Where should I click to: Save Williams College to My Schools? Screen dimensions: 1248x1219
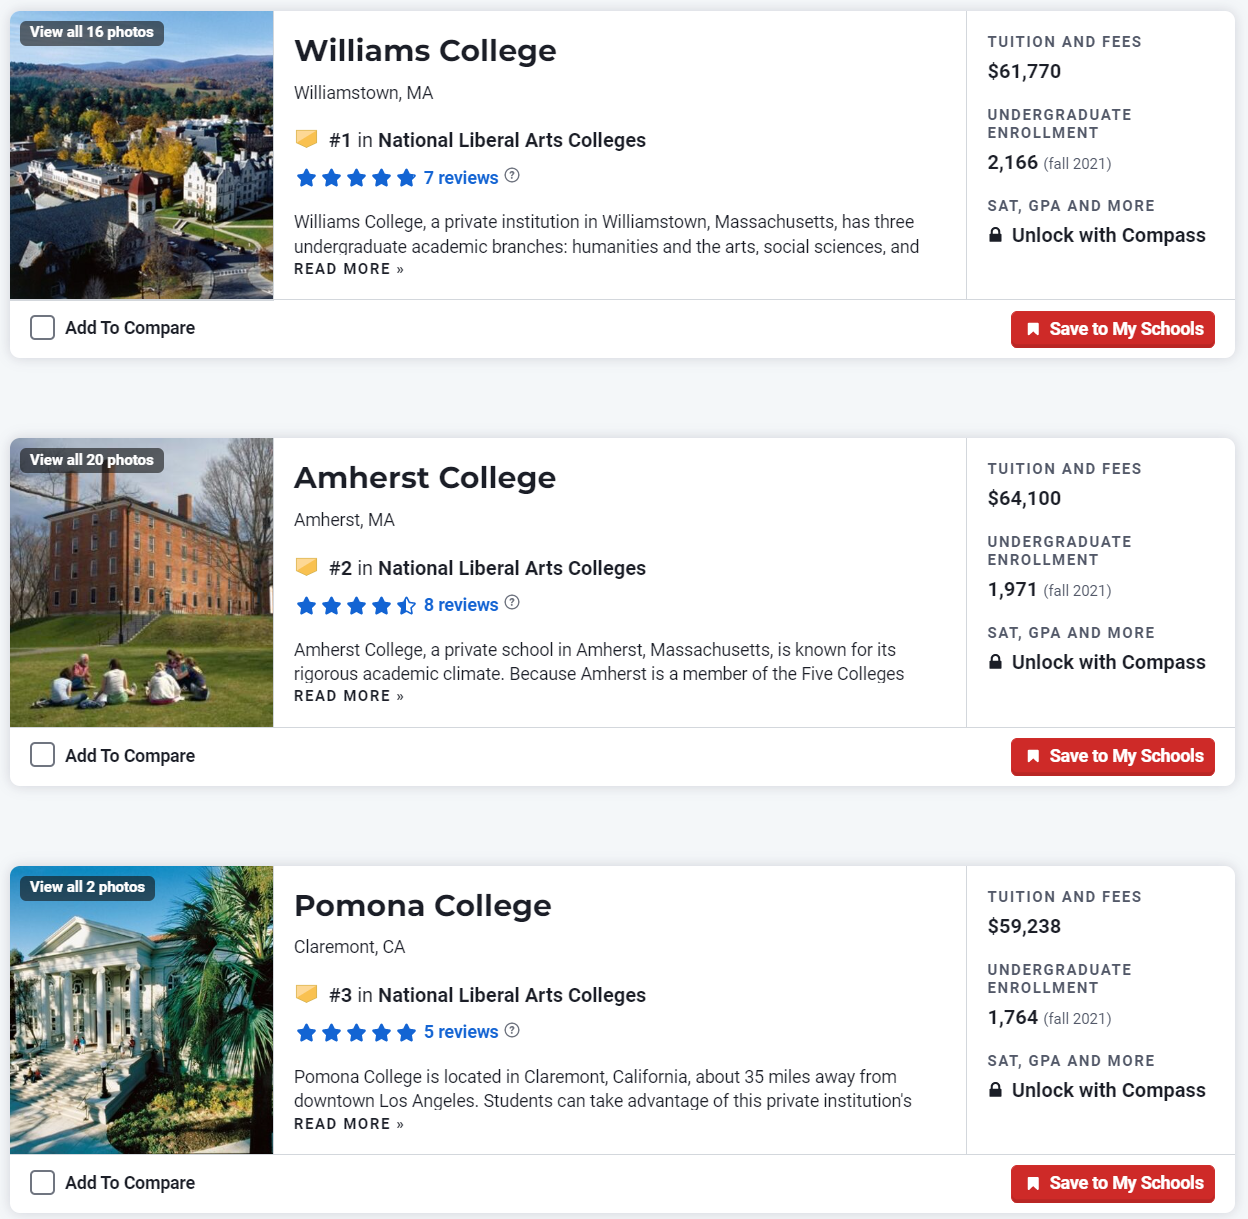[x=1112, y=329]
